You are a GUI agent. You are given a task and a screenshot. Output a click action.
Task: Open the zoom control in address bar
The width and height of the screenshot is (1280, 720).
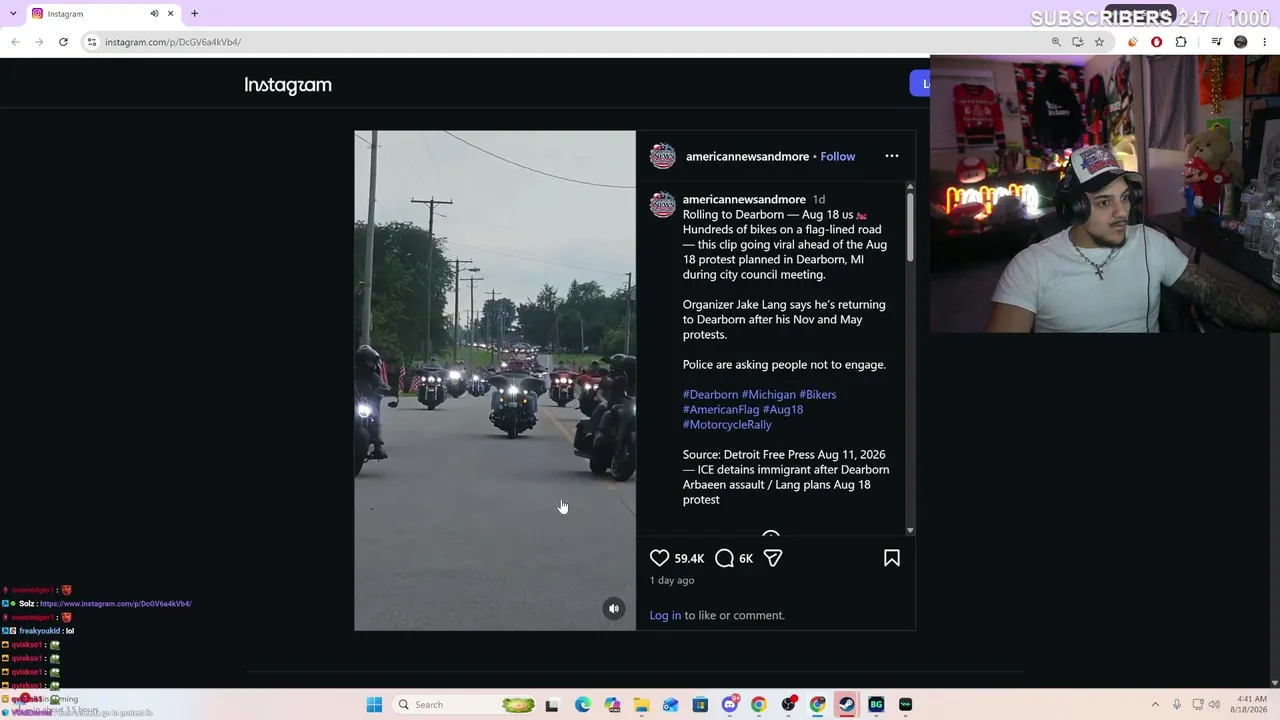click(x=1056, y=42)
